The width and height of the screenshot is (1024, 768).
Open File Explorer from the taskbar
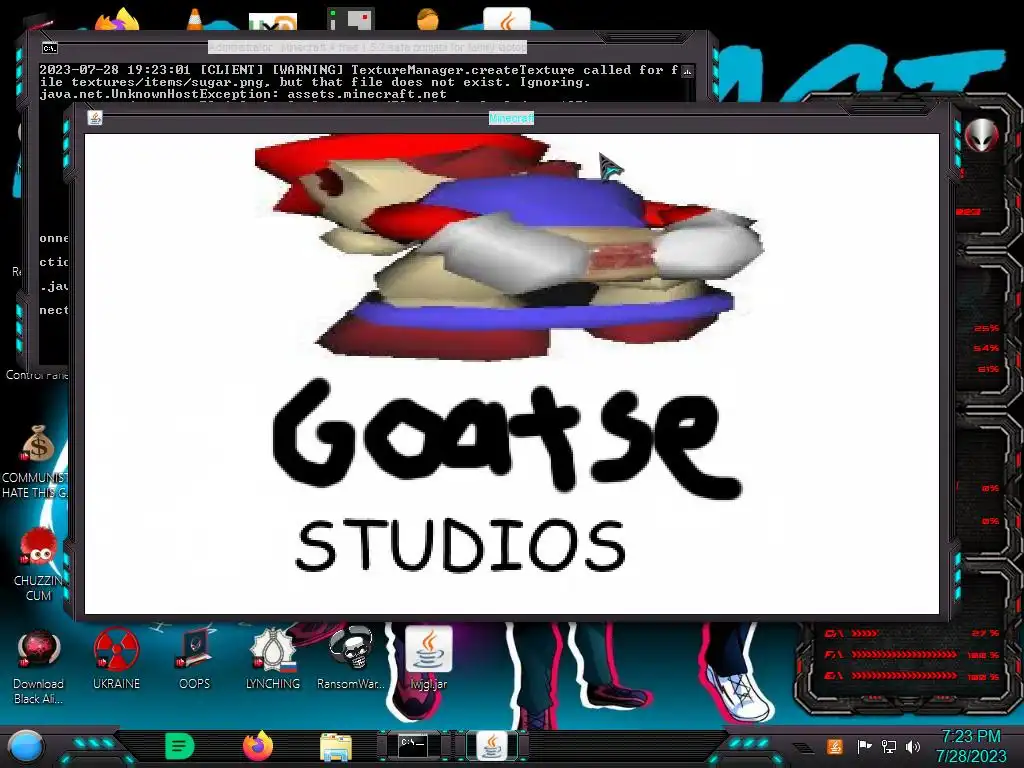coord(336,747)
